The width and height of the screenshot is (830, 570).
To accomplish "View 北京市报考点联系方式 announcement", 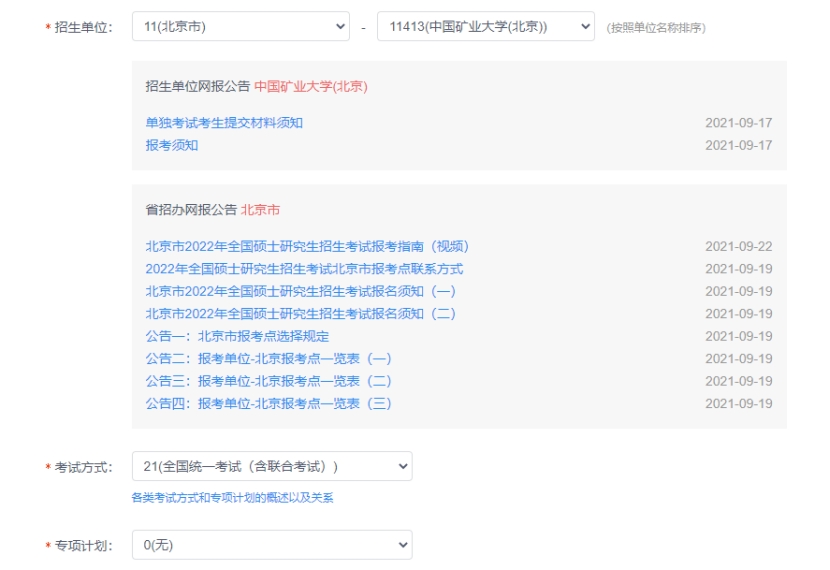I will 304,269.
